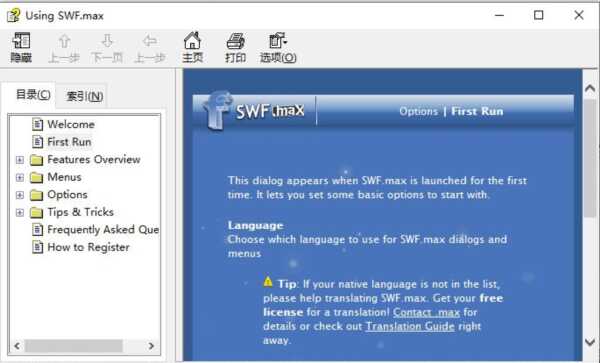The height and width of the screenshot is (363, 600).
Task: Open the Frequently Asked Questions topic
Action: pyautogui.click(x=103, y=230)
